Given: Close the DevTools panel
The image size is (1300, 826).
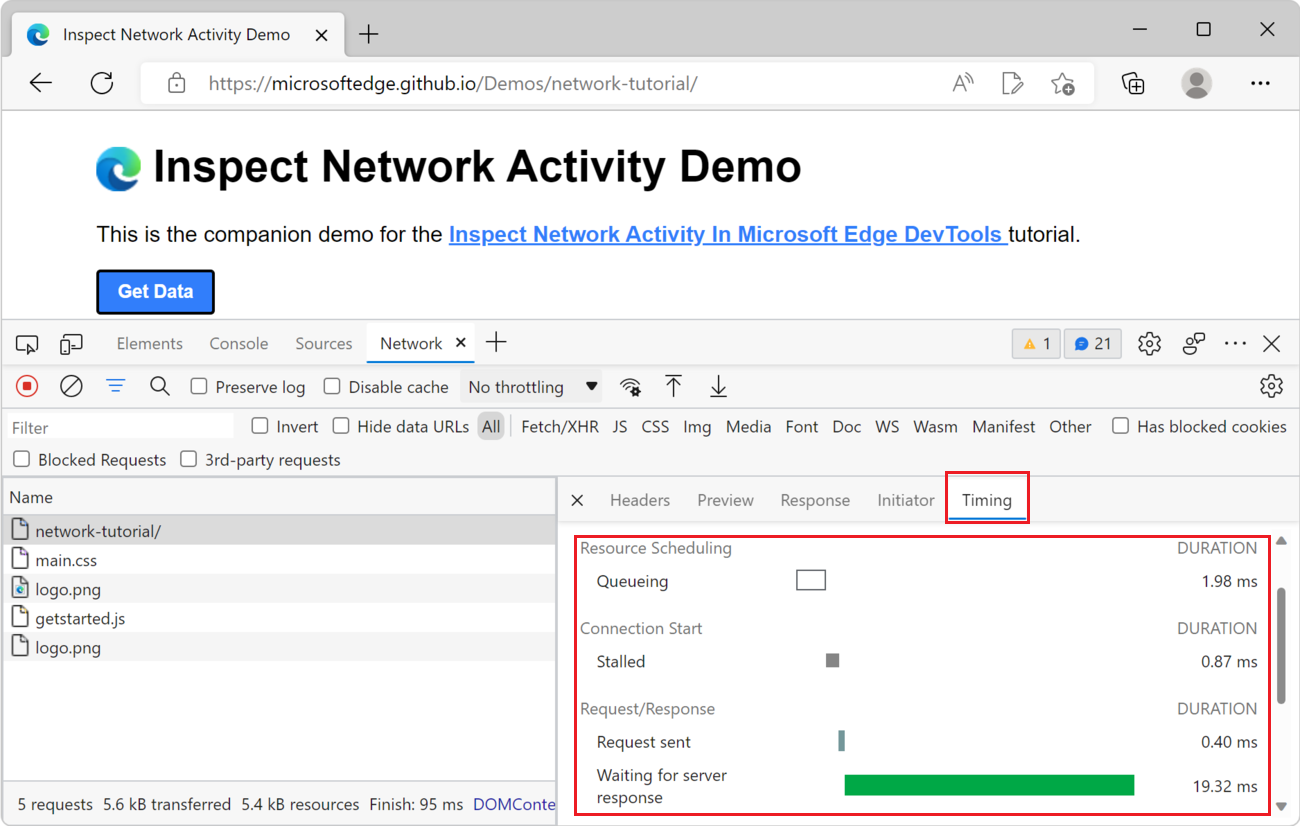Looking at the screenshot, I should 1272,344.
